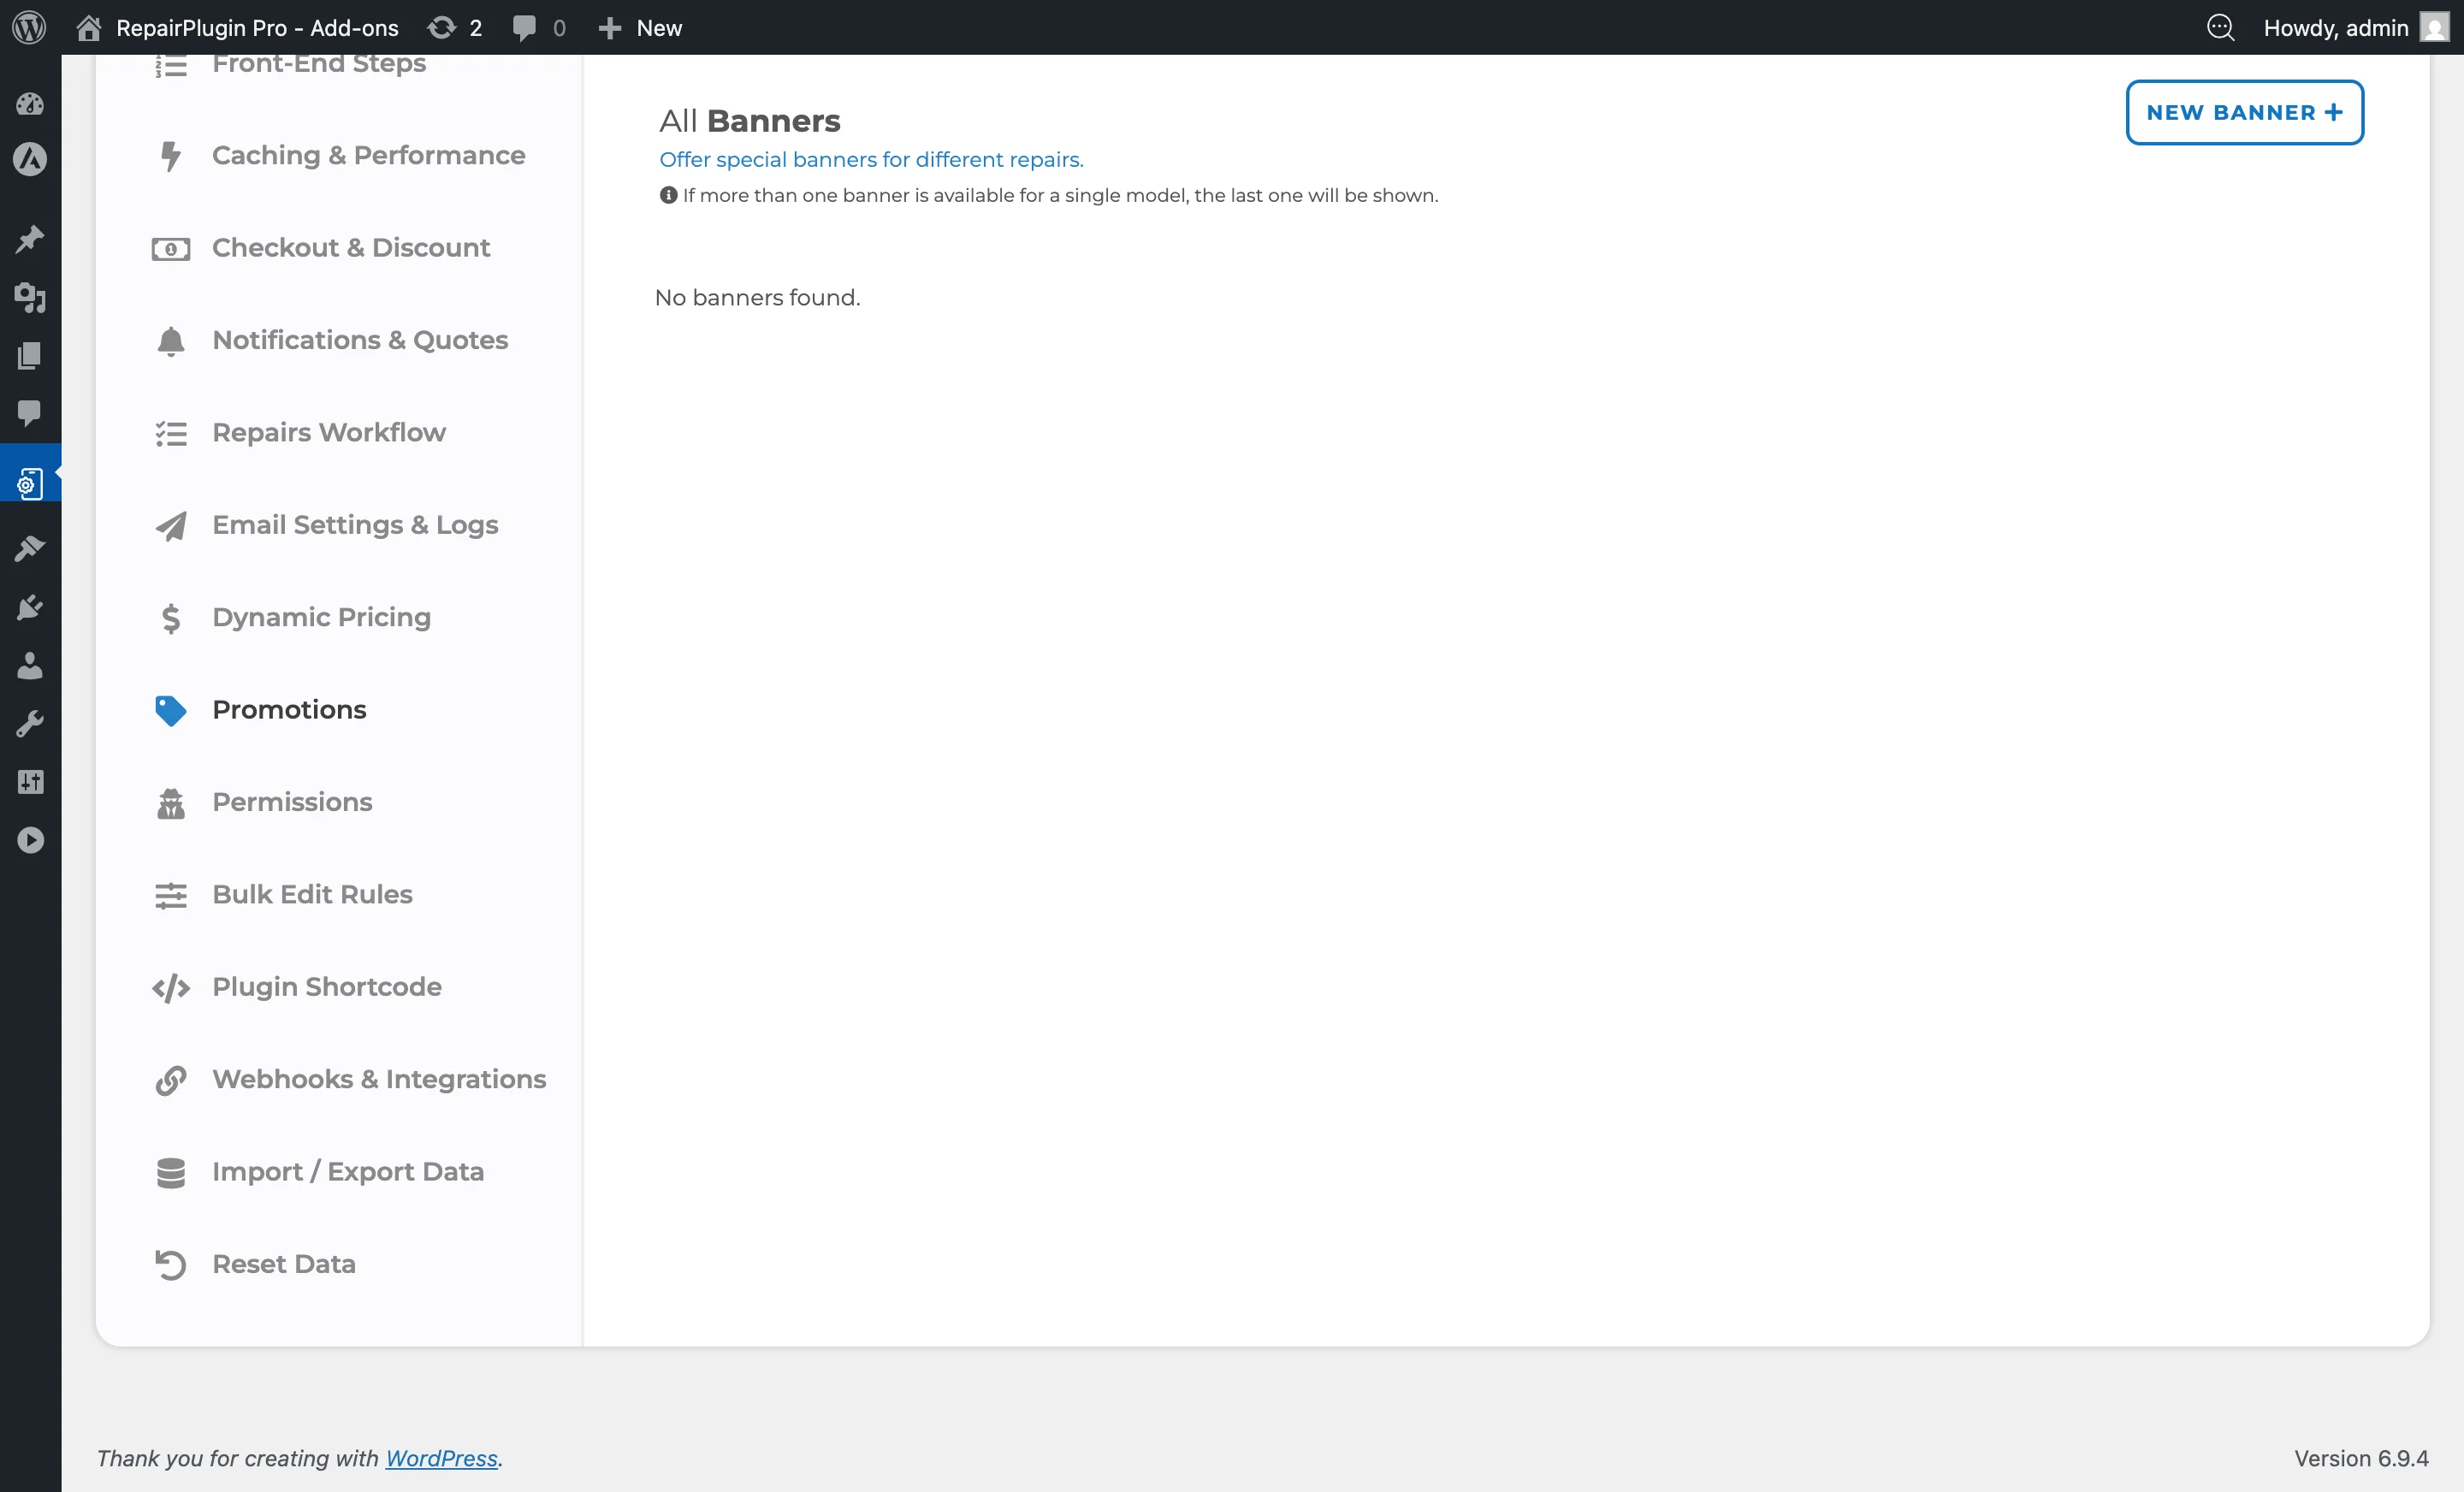Click the plus icon next to New
This screenshot has height=1492, width=2464.
[x=609, y=28]
